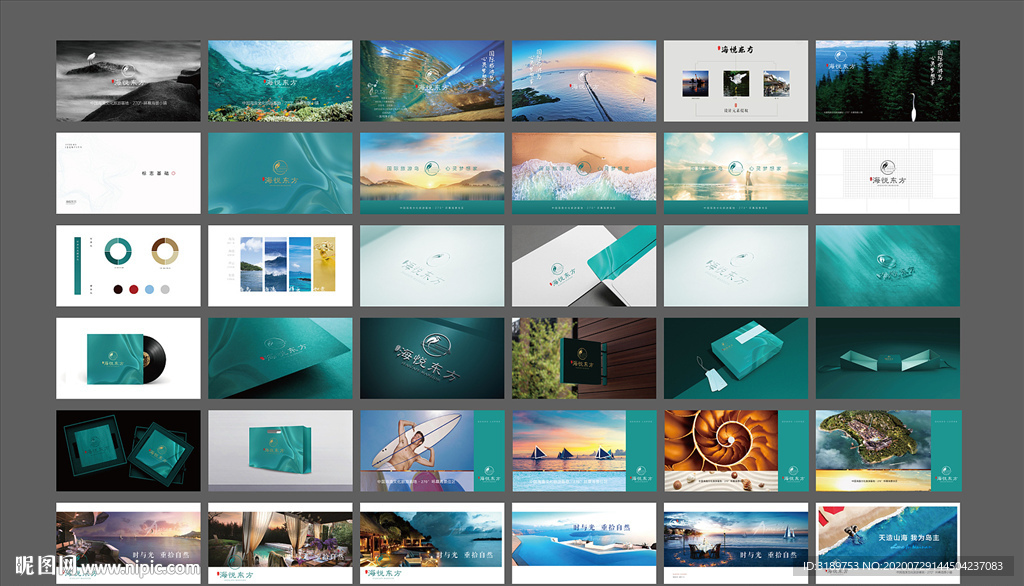The image size is (1024, 586).
Task: Select the white and teal business cards mockup
Action: coord(584,265)
